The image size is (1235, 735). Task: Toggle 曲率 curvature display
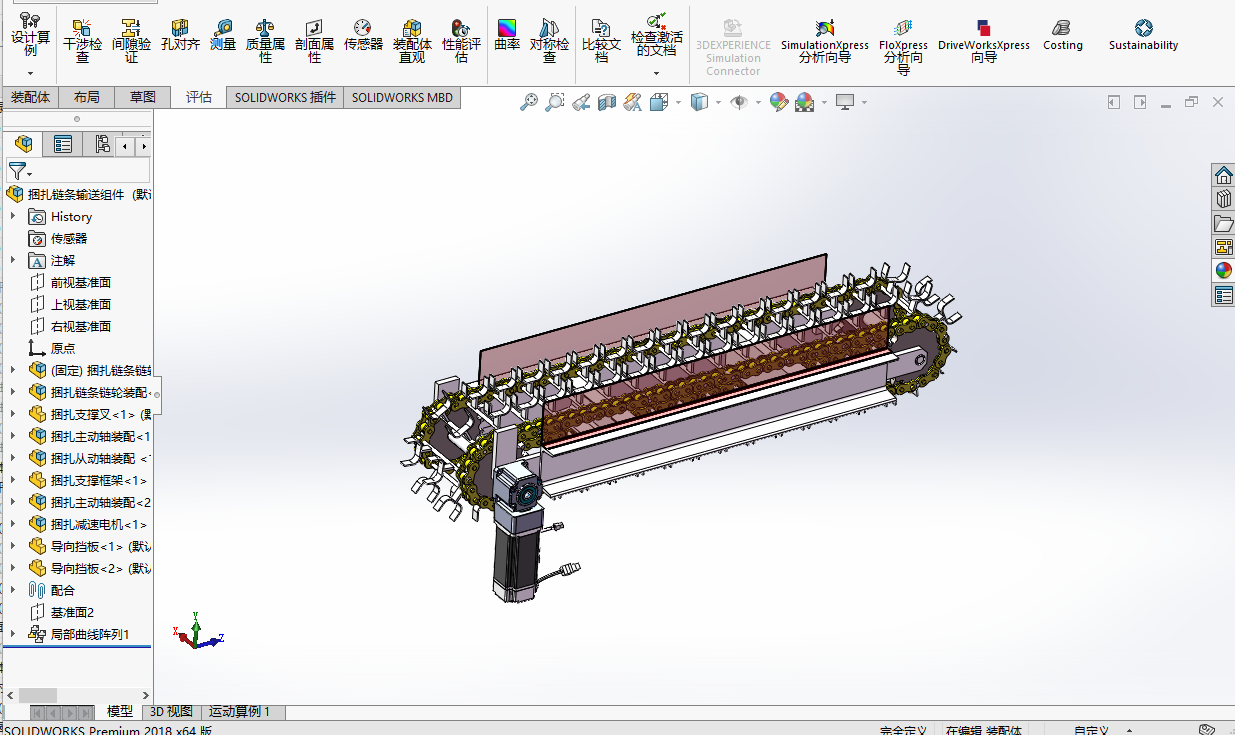pyautogui.click(x=507, y=35)
